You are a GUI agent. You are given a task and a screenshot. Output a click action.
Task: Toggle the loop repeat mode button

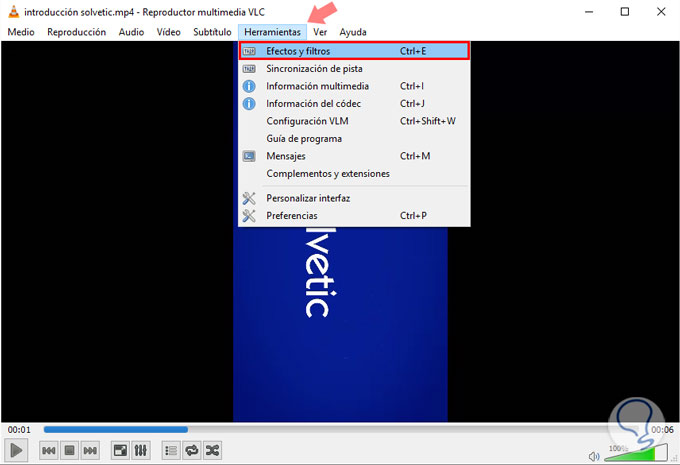192,451
